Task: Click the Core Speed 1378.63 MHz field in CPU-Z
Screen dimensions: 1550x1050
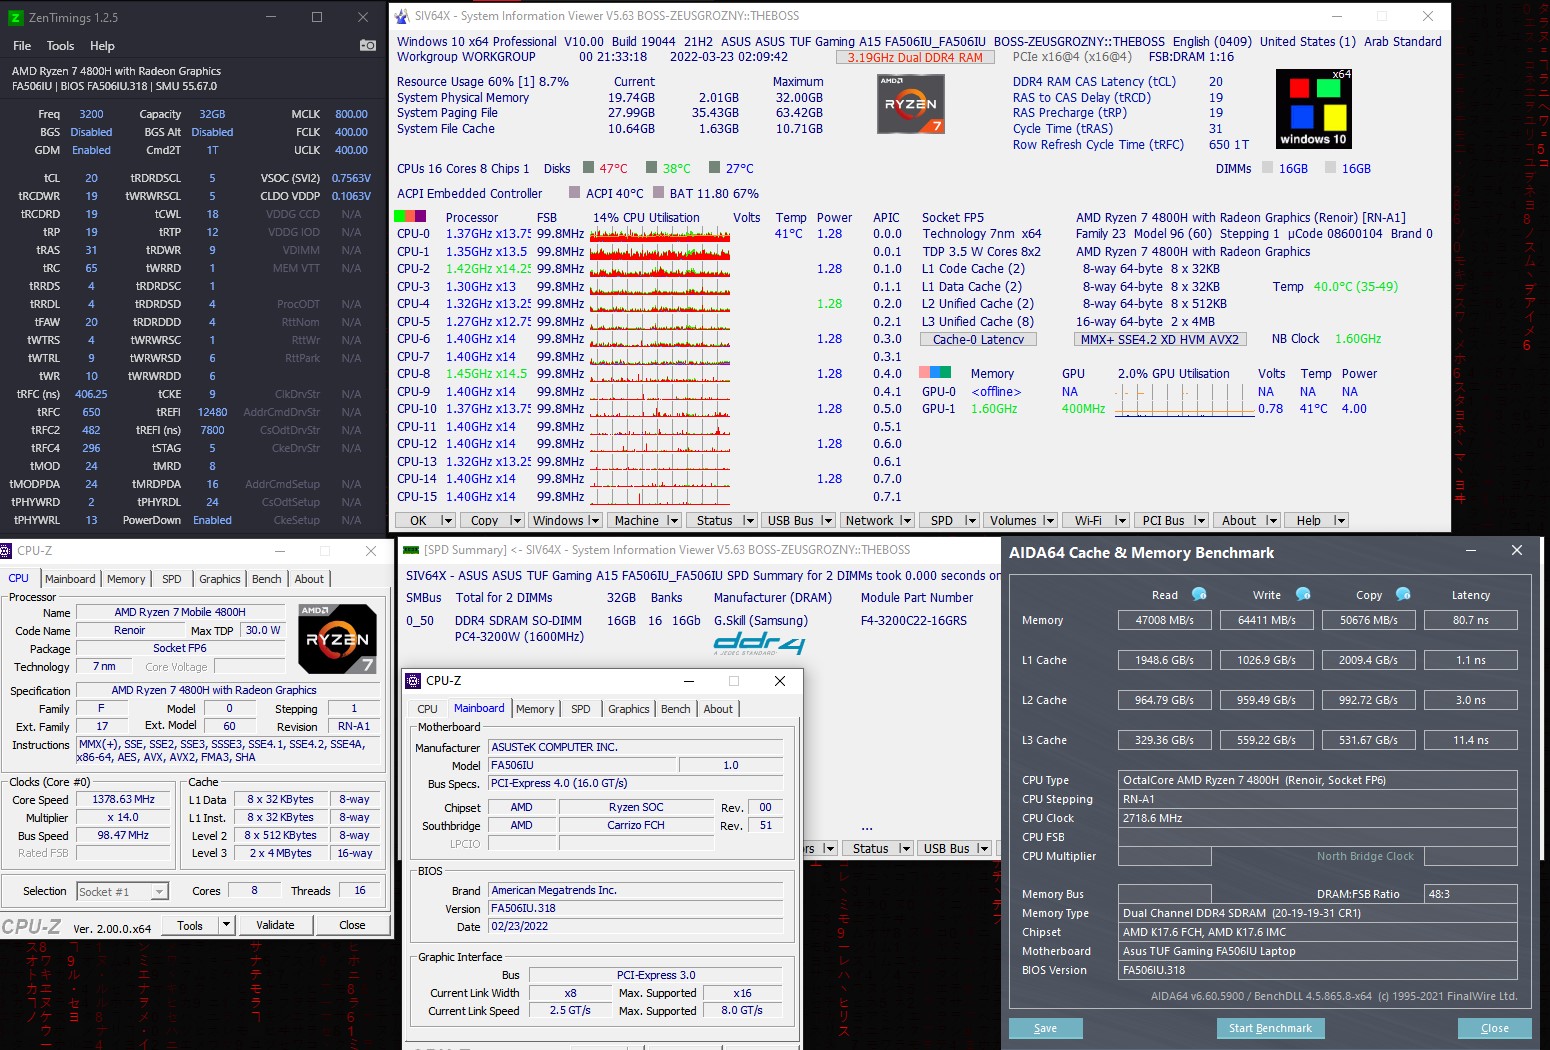Action: click(124, 799)
